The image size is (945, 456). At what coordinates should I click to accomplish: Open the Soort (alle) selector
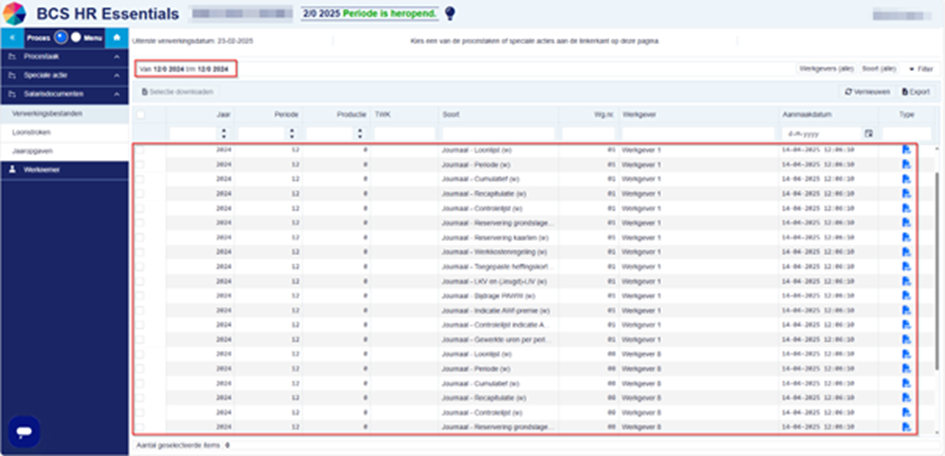[x=879, y=69]
